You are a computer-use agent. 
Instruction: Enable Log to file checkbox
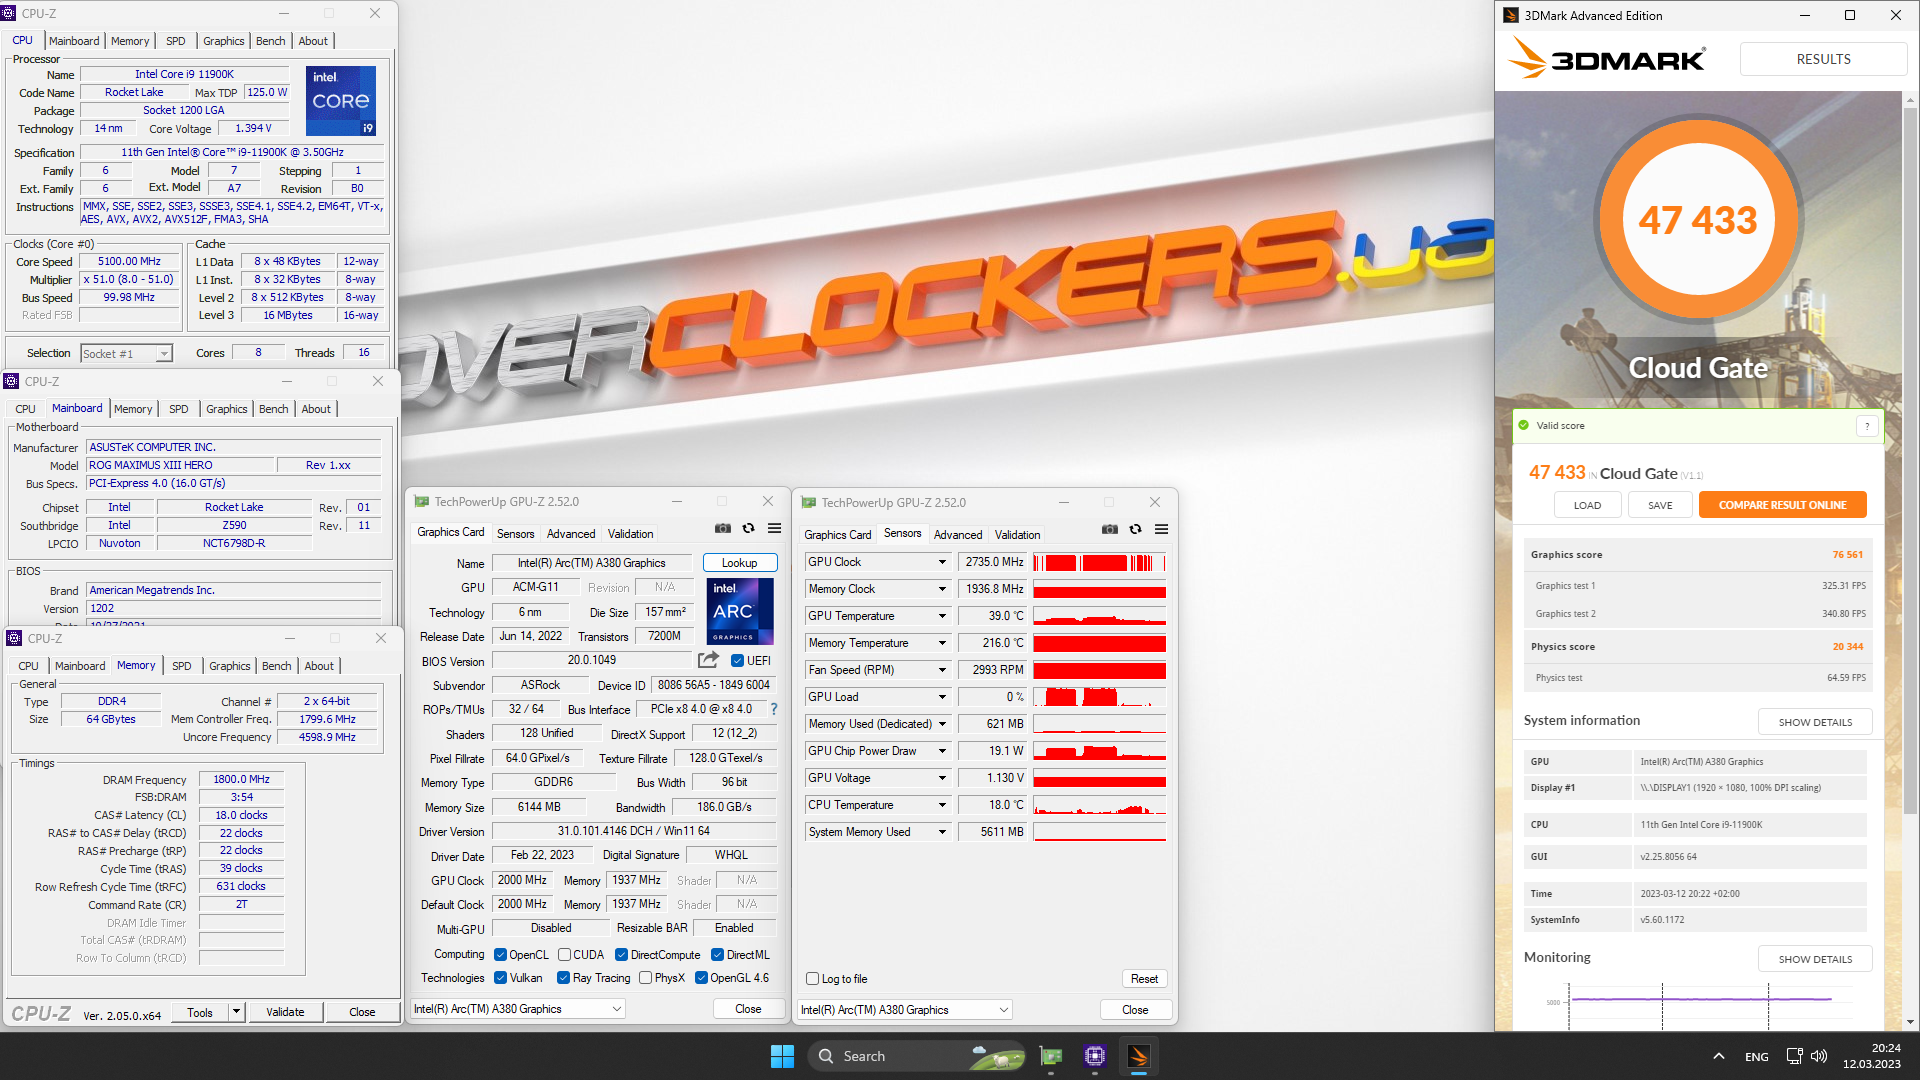point(812,979)
